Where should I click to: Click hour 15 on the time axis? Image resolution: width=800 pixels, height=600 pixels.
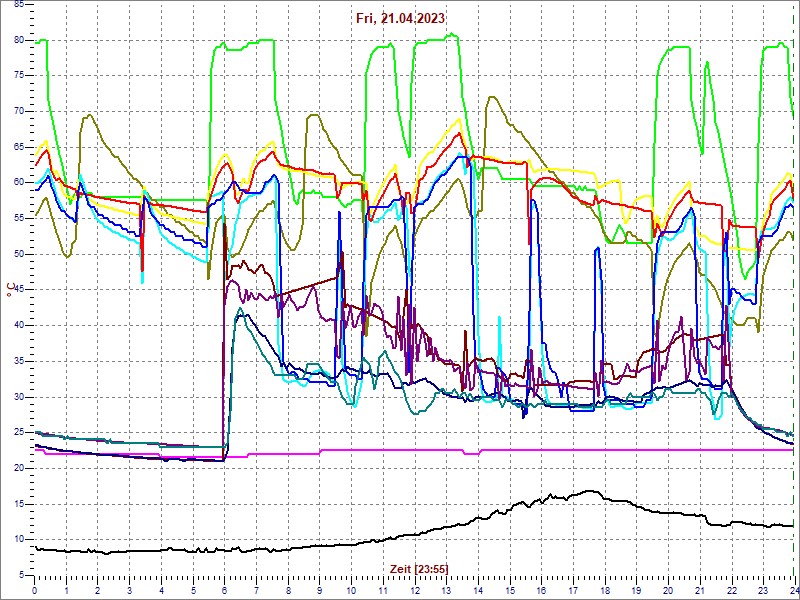(x=509, y=590)
